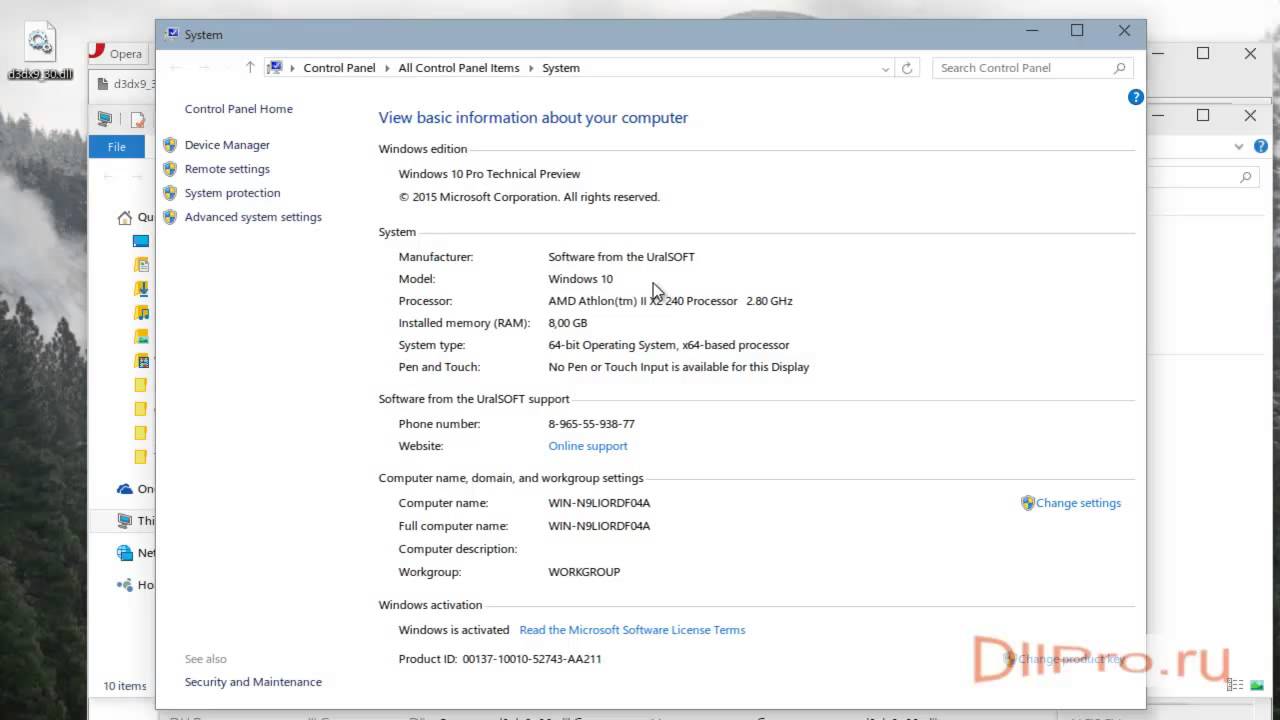Open System window help icon
The width and height of the screenshot is (1280, 720).
tap(1135, 97)
